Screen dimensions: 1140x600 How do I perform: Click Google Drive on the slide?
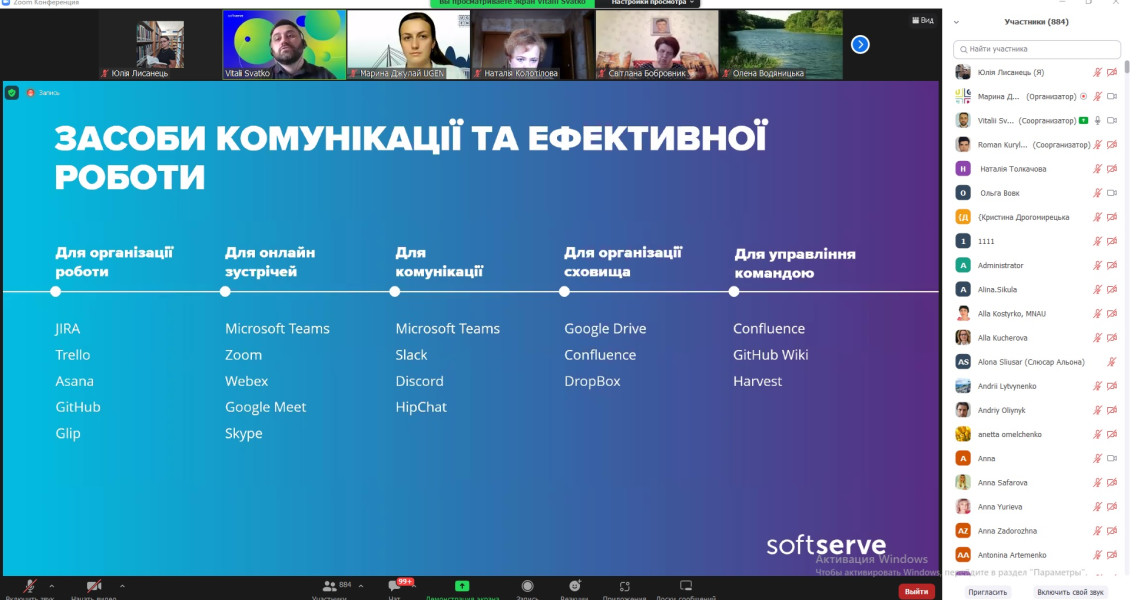(x=605, y=329)
